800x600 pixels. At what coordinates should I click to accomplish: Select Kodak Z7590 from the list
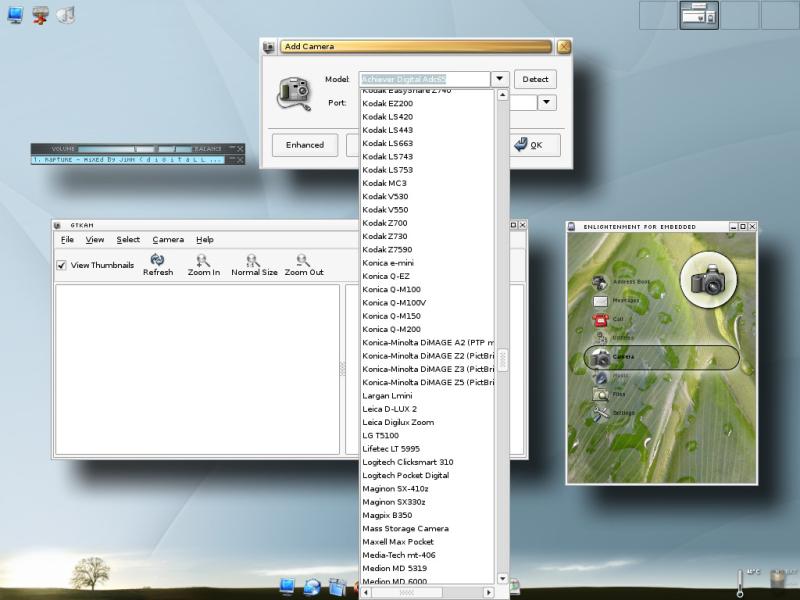pyautogui.click(x=428, y=249)
